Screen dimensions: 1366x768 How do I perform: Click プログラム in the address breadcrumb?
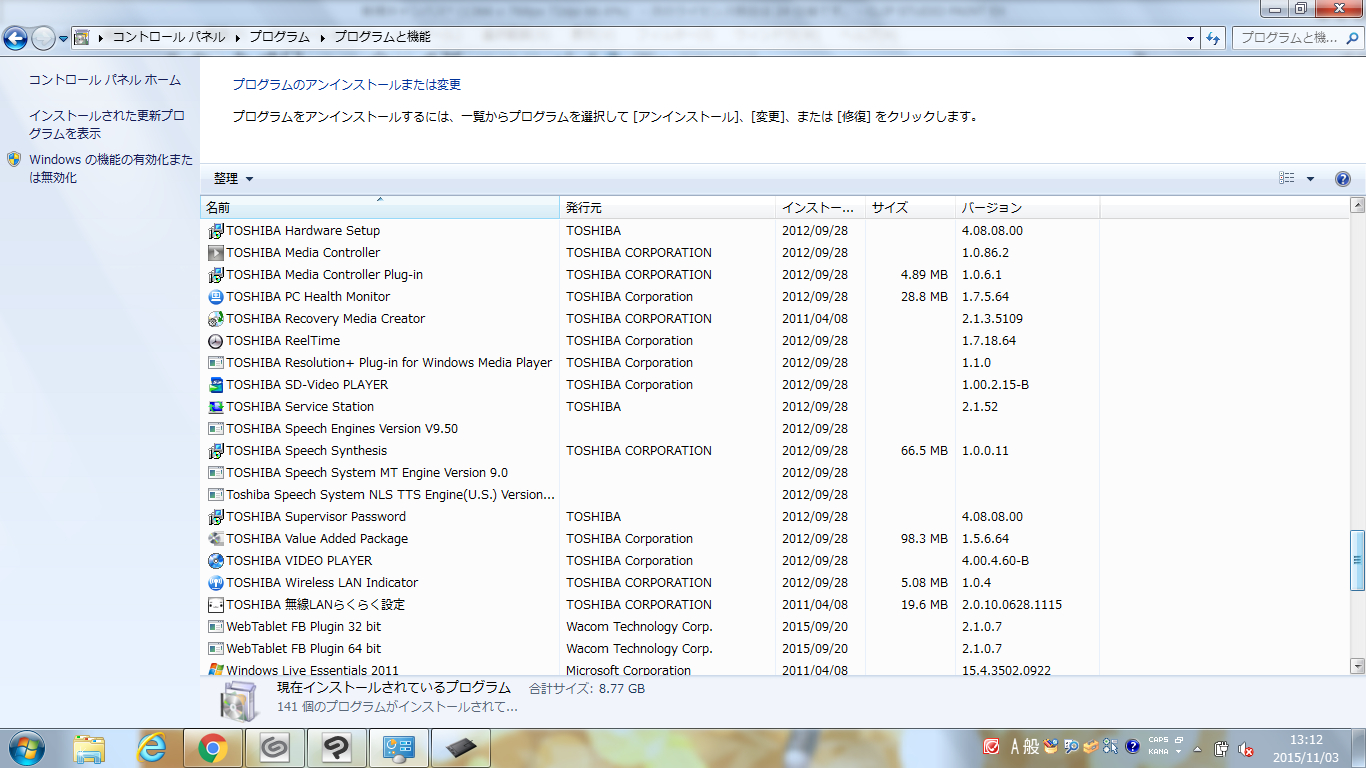pos(280,37)
